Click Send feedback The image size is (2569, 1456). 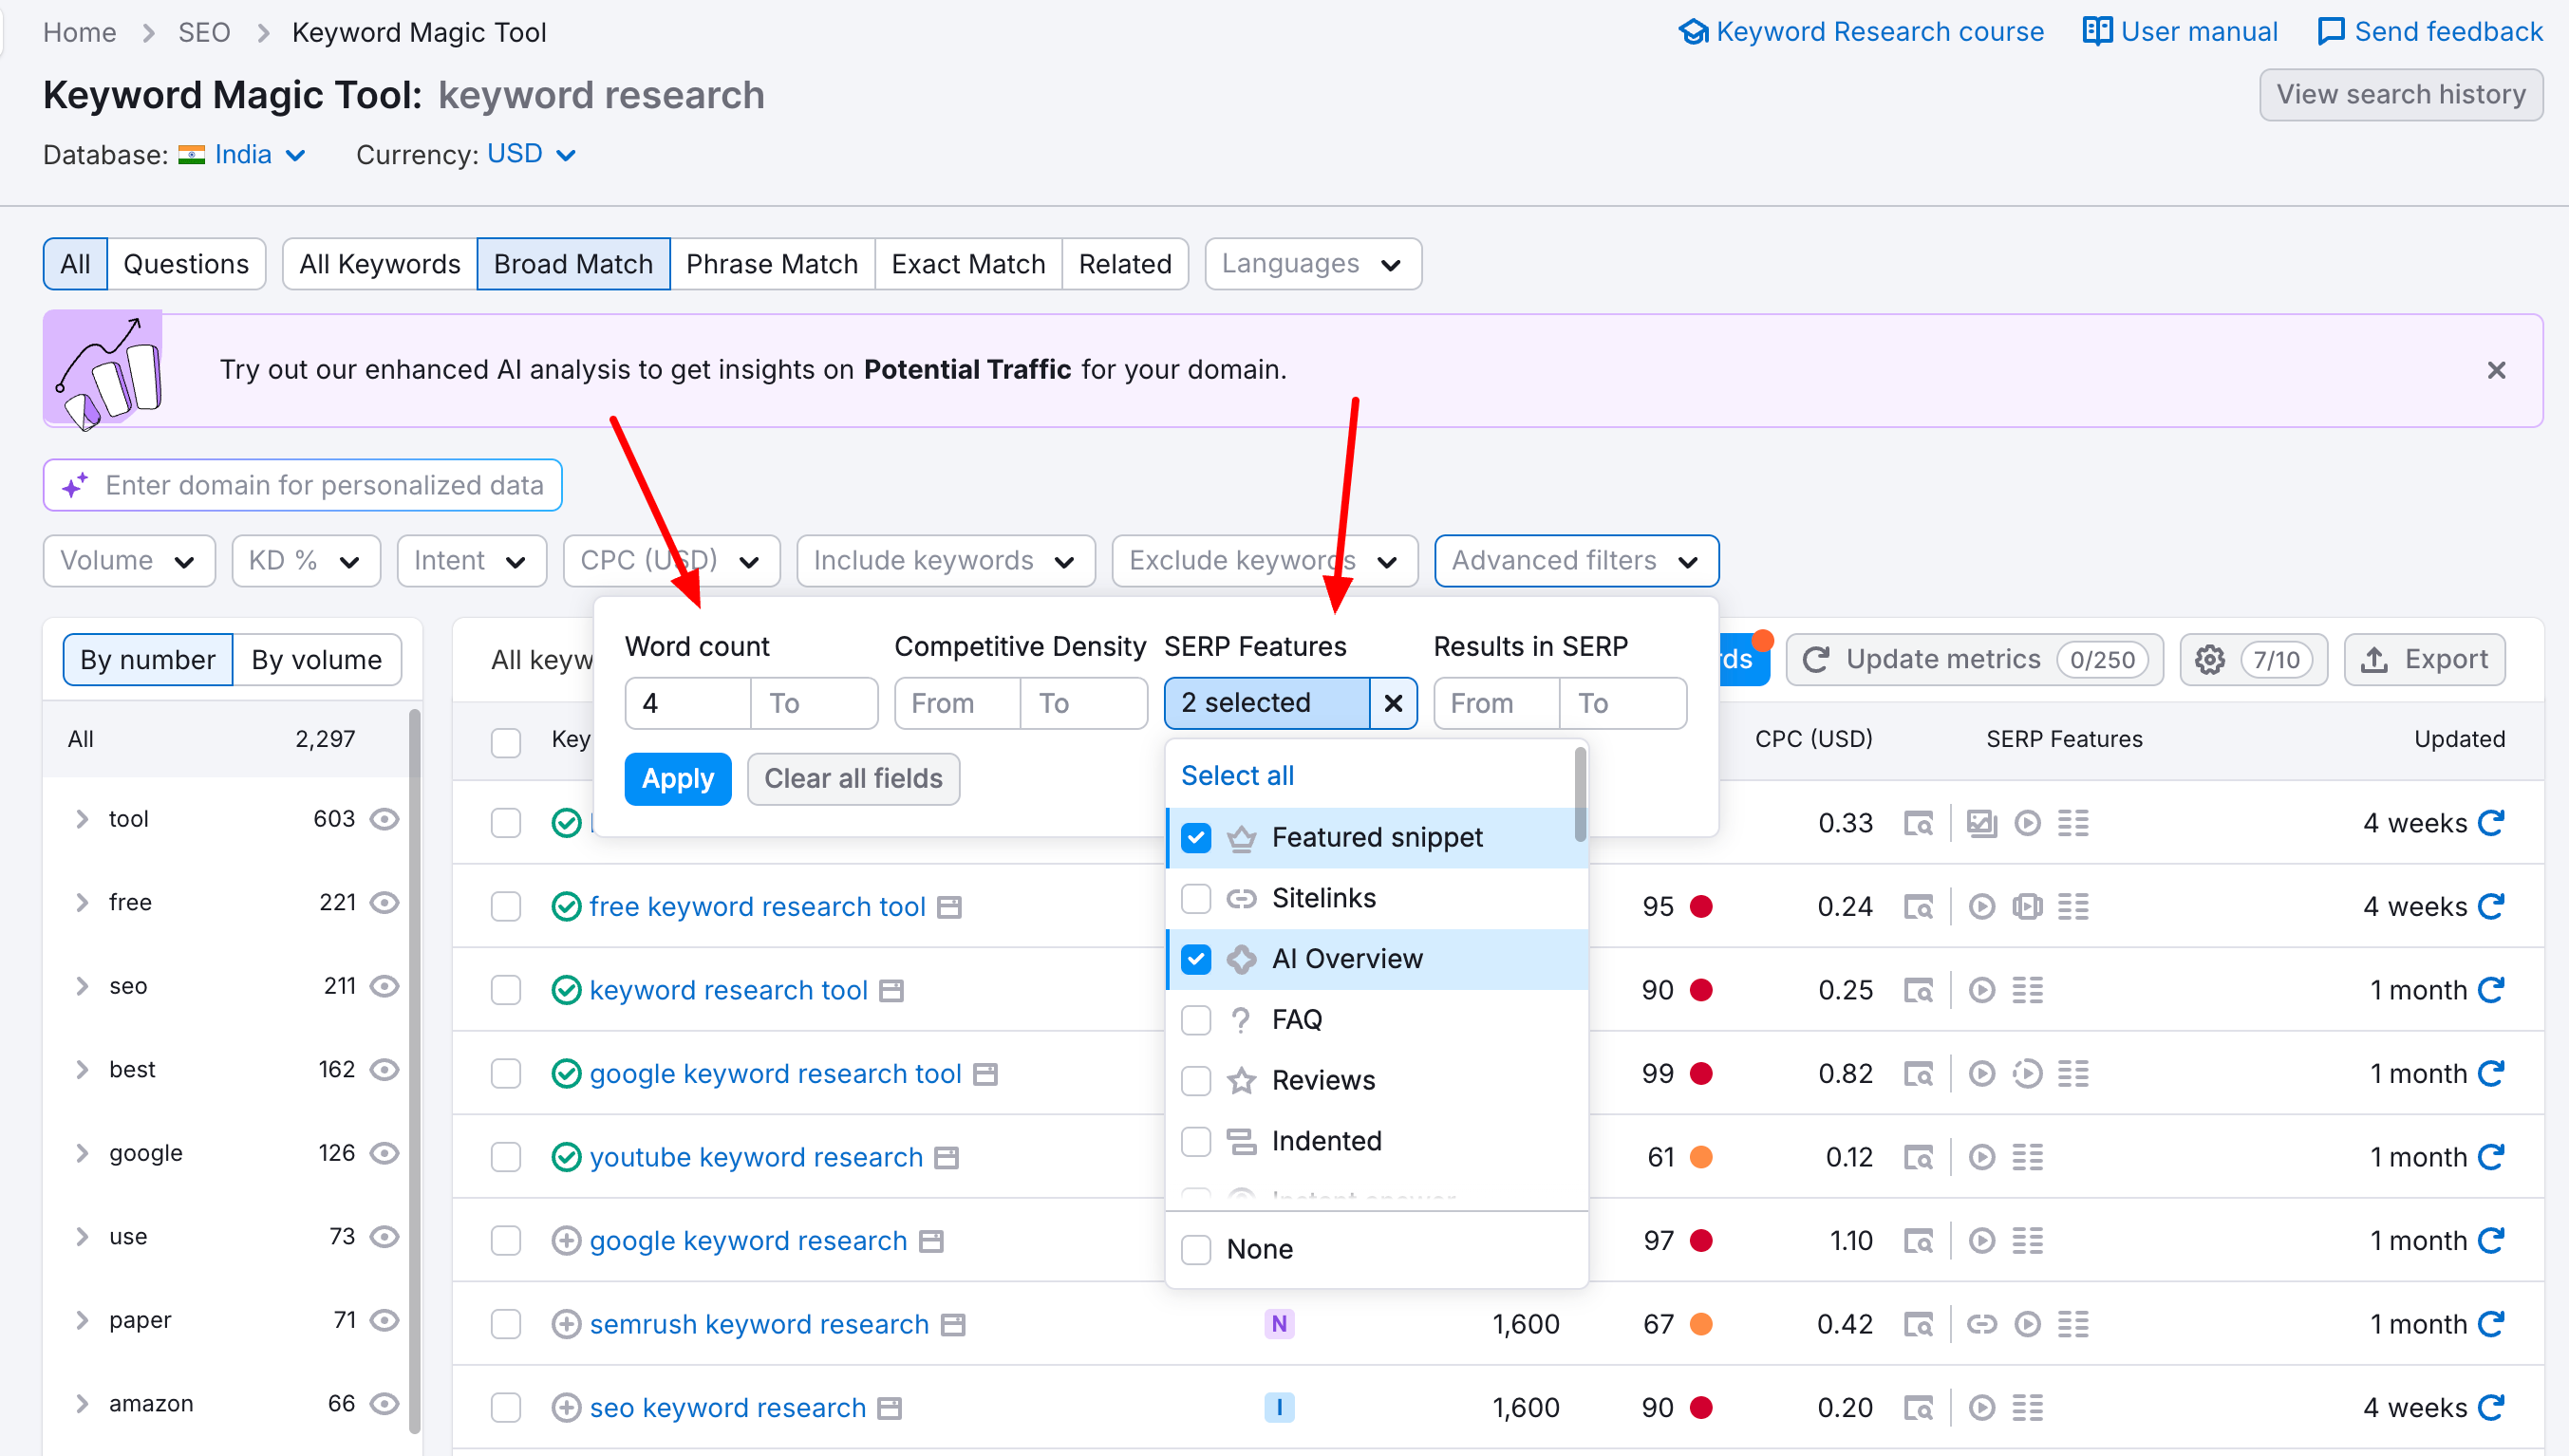click(x=2429, y=31)
